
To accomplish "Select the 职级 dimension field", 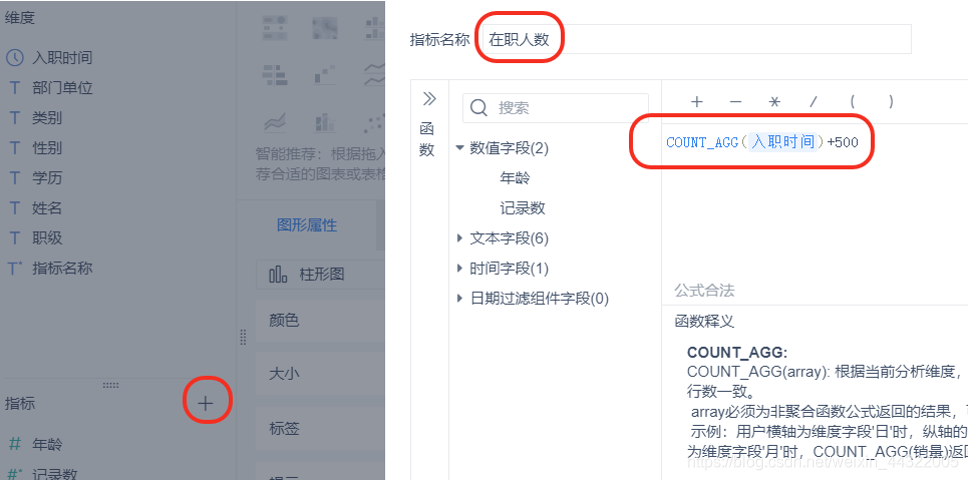I will 47,238.
